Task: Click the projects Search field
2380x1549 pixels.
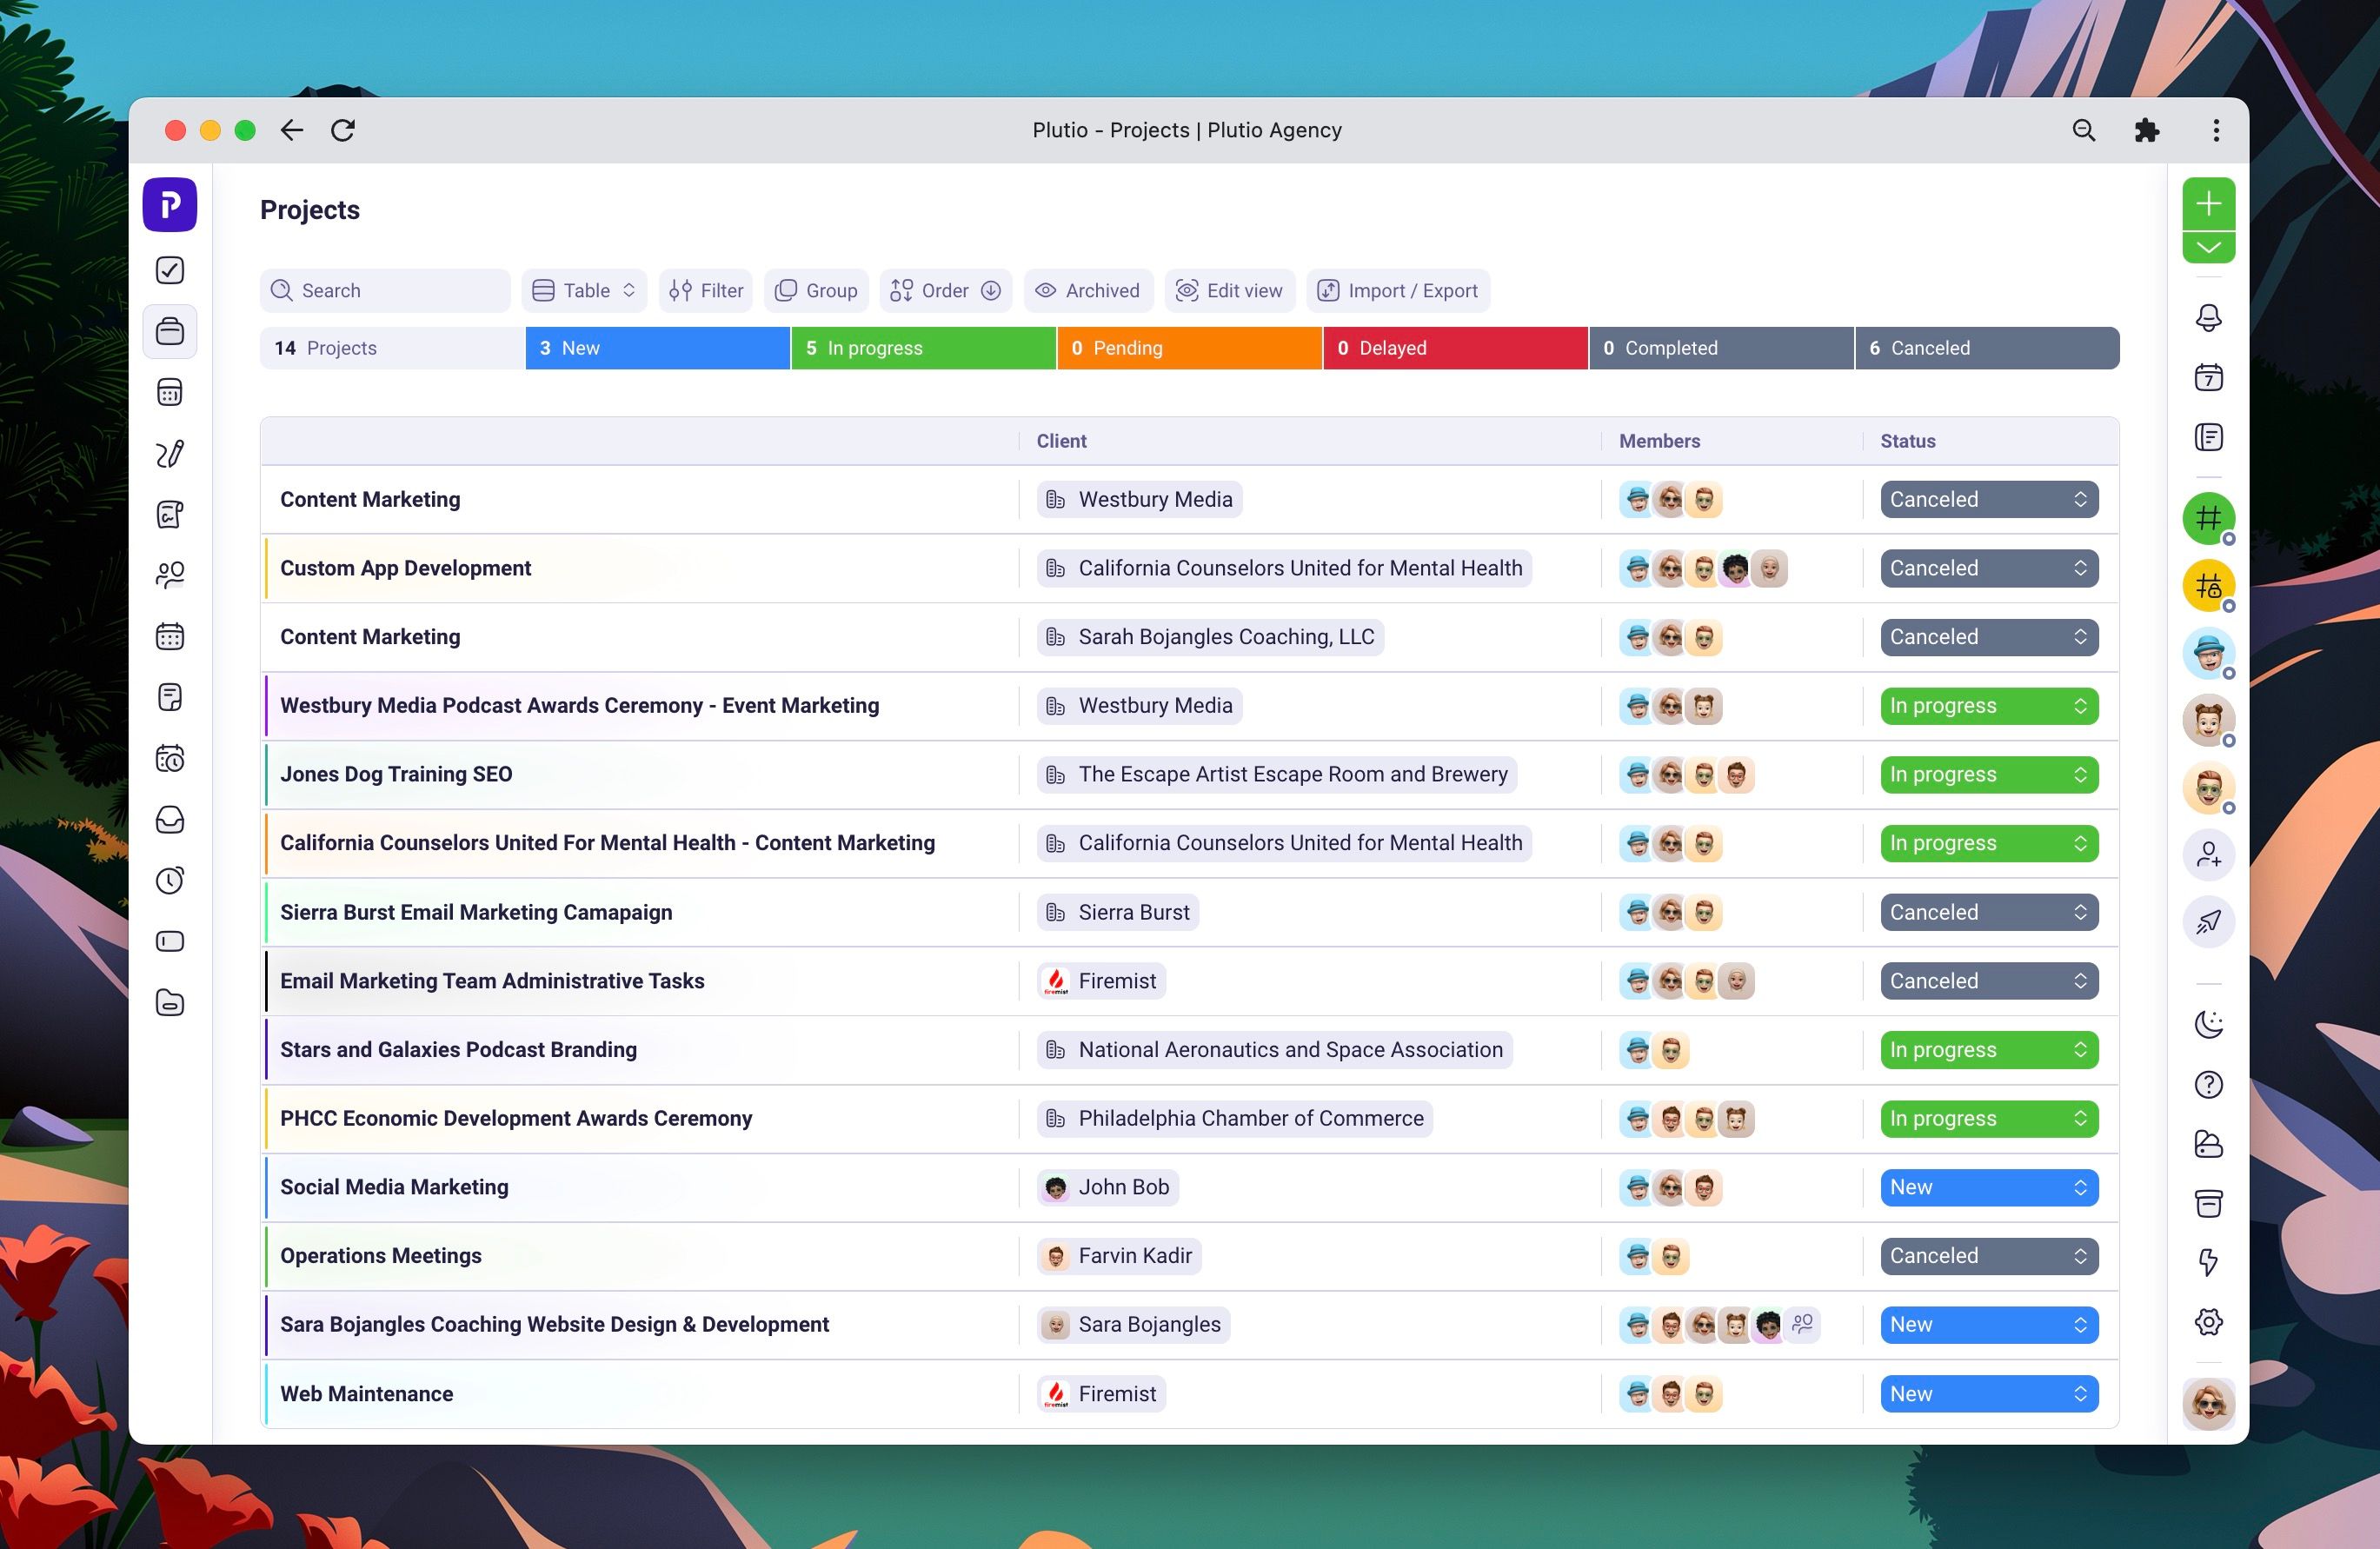Action: click(385, 291)
